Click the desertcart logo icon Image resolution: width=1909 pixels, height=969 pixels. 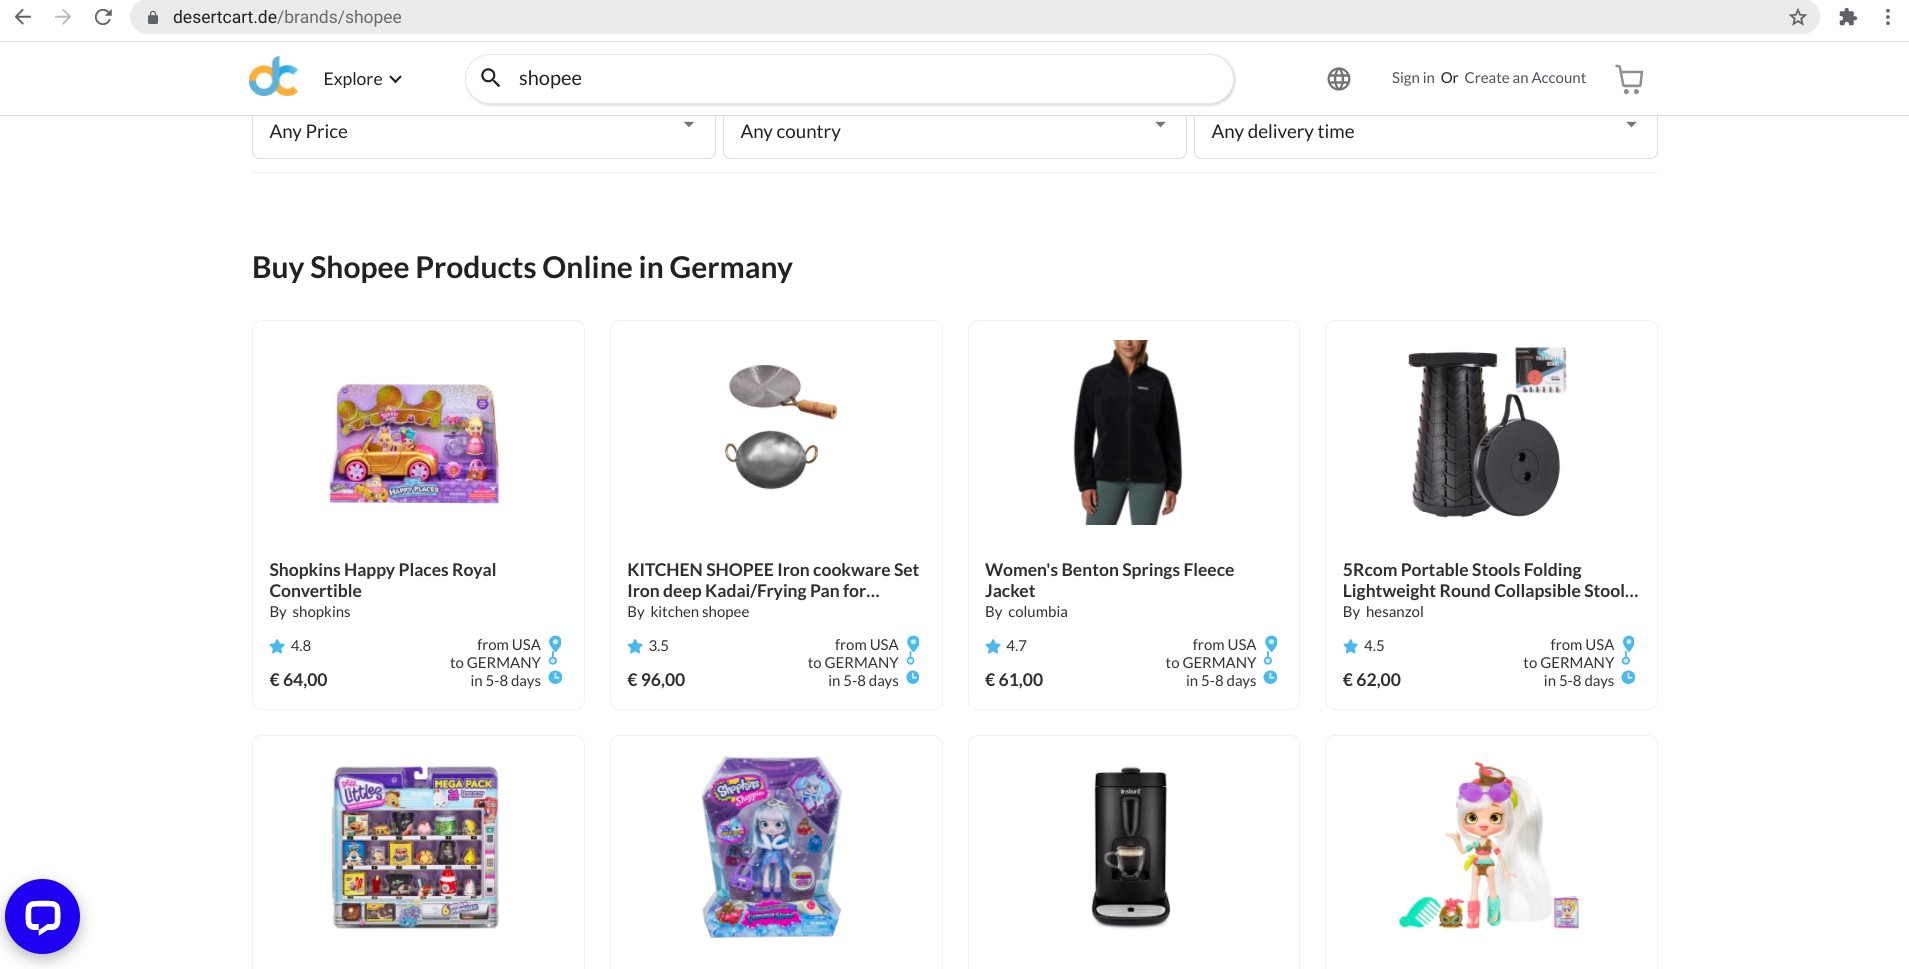click(x=273, y=77)
